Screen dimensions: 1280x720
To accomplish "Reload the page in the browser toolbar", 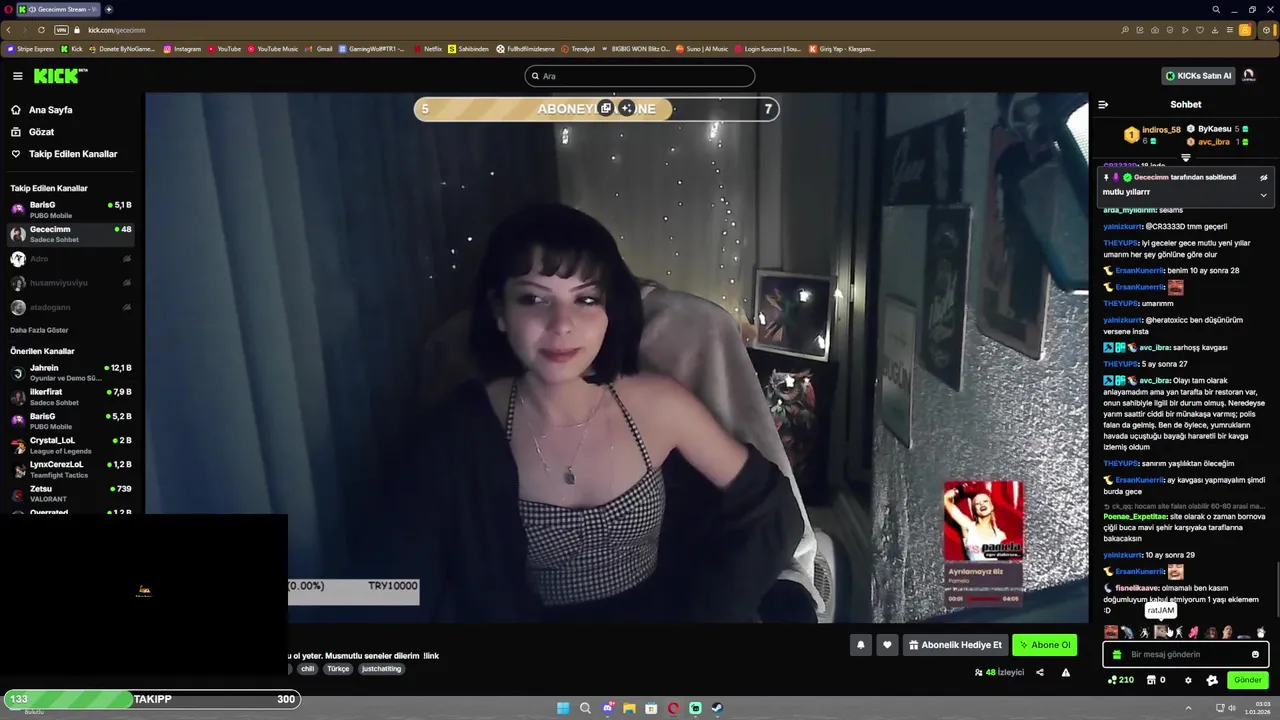I will pos(41,30).
